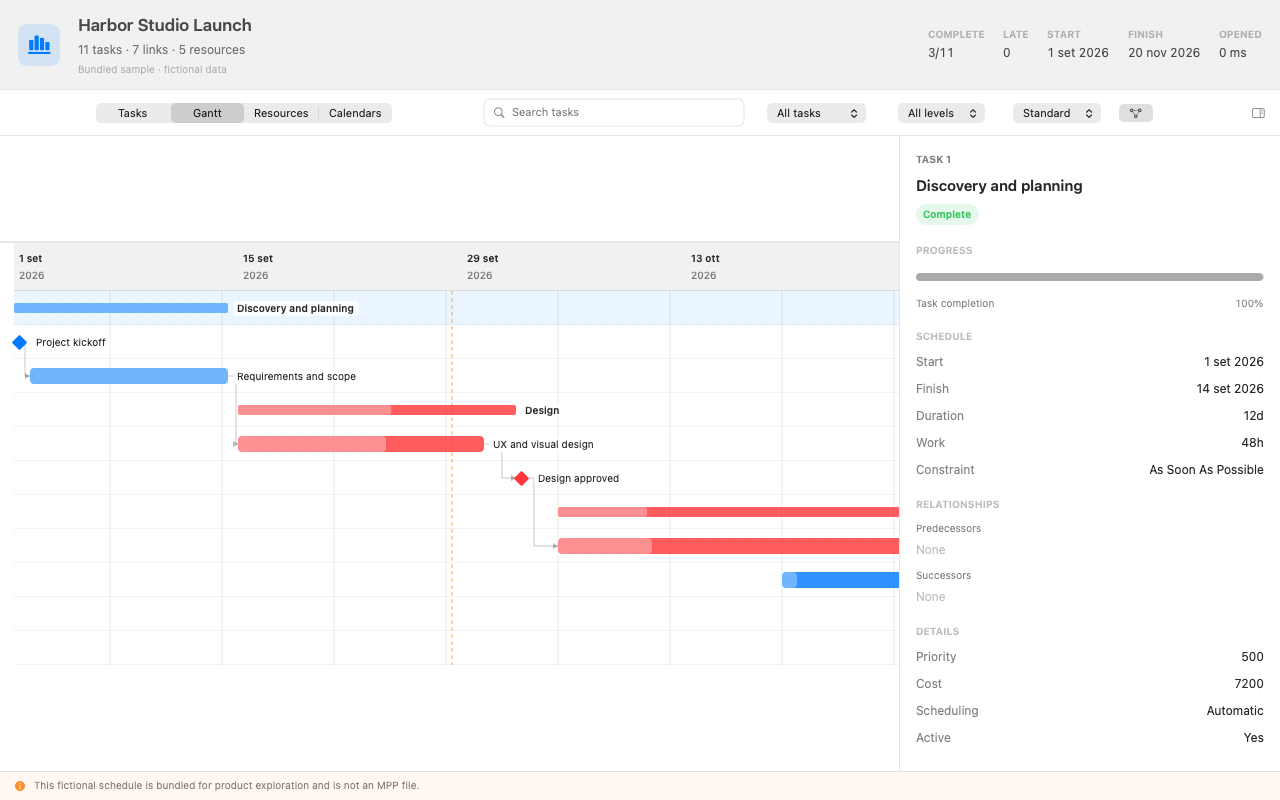
Task: Click the UX and visual design bar
Action: [361, 444]
